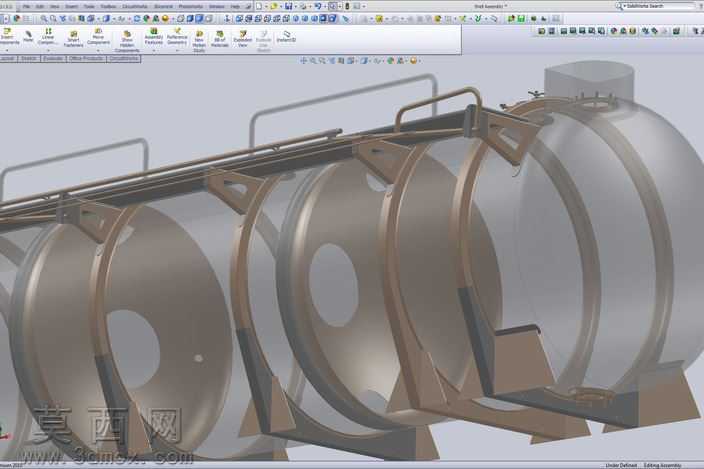Open the Reference Geometry tool
The image size is (704, 469).
(177, 36)
